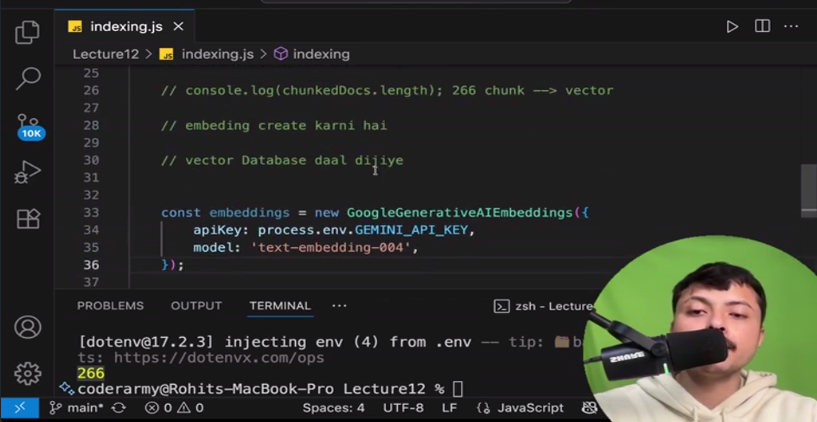Show more panel tabs ellipsis
This screenshot has height=422, width=817.
pyautogui.click(x=339, y=306)
